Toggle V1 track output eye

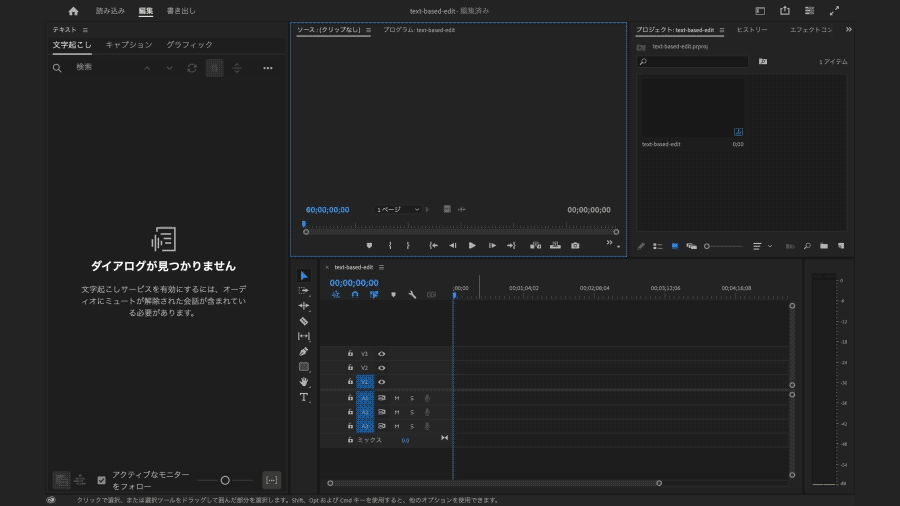(x=381, y=382)
